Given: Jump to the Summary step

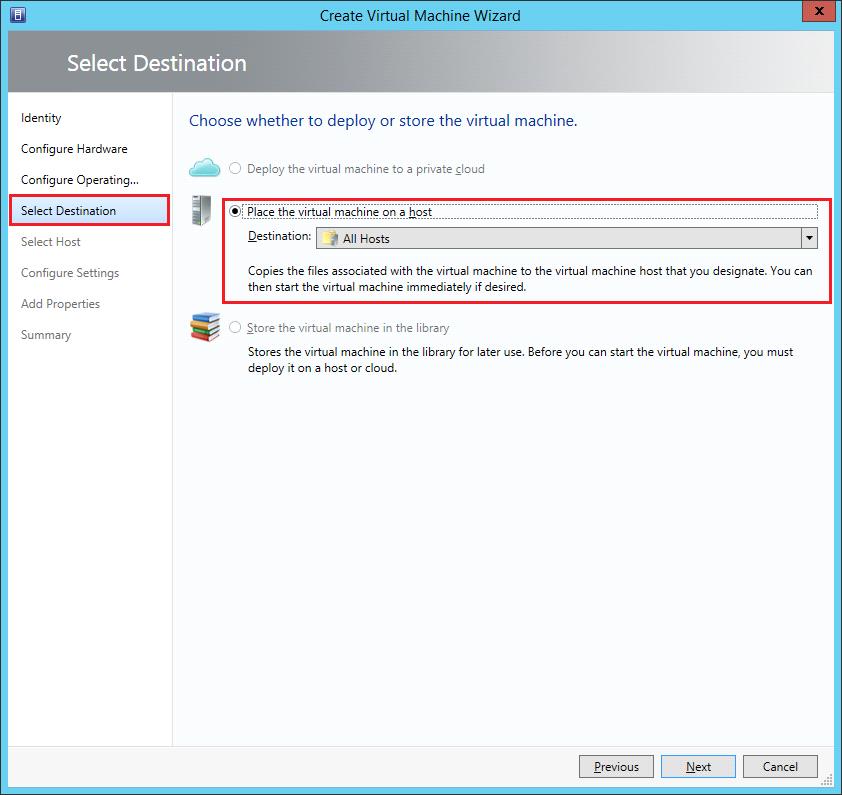Looking at the screenshot, I should [46, 335].
